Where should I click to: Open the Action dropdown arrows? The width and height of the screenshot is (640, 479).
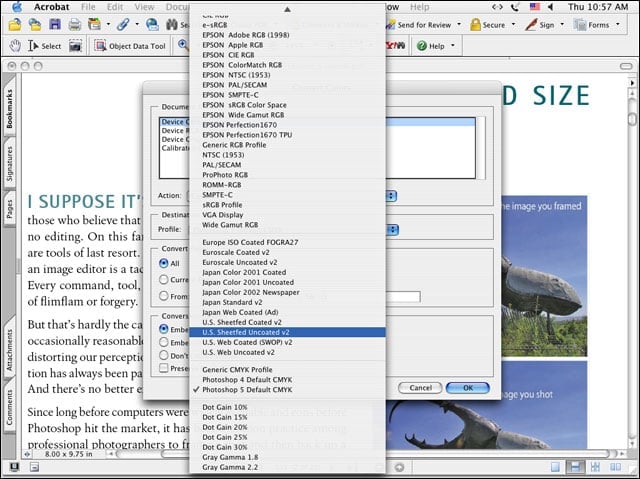point(391,196)
